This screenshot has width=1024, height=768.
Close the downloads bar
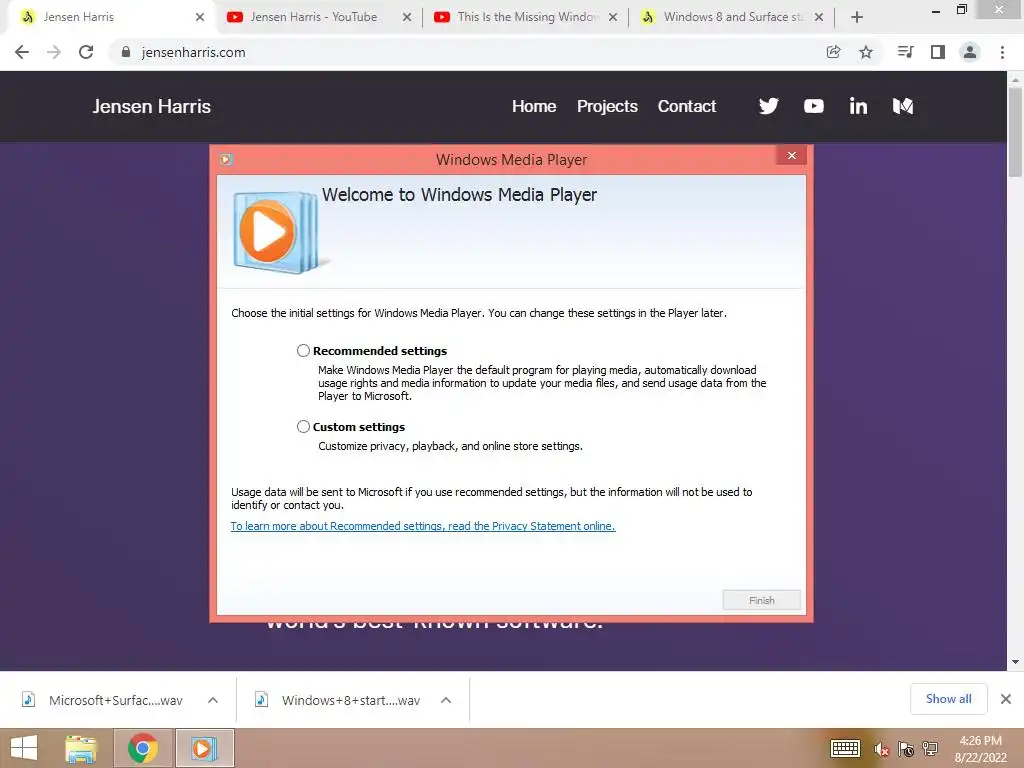coord(1006,699)
